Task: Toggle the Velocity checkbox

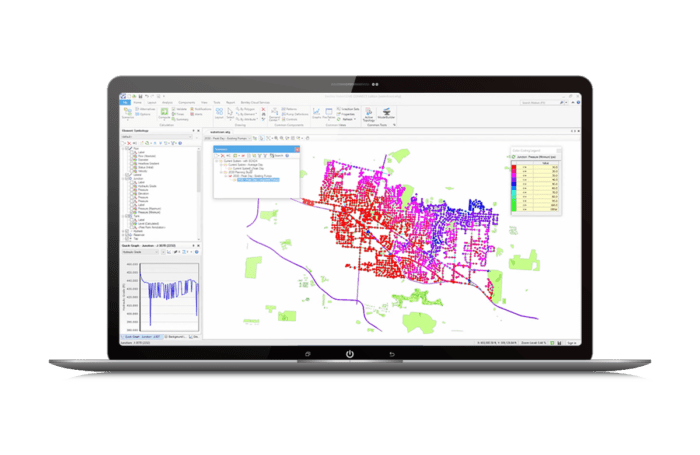Action: tap(132, 171)
